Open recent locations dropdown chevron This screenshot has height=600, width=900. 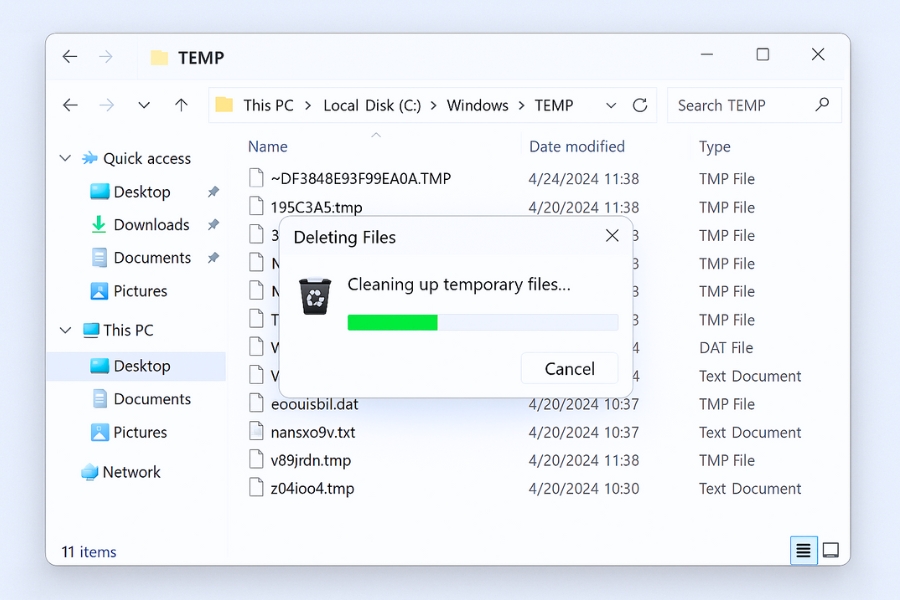tap(144, 105)
